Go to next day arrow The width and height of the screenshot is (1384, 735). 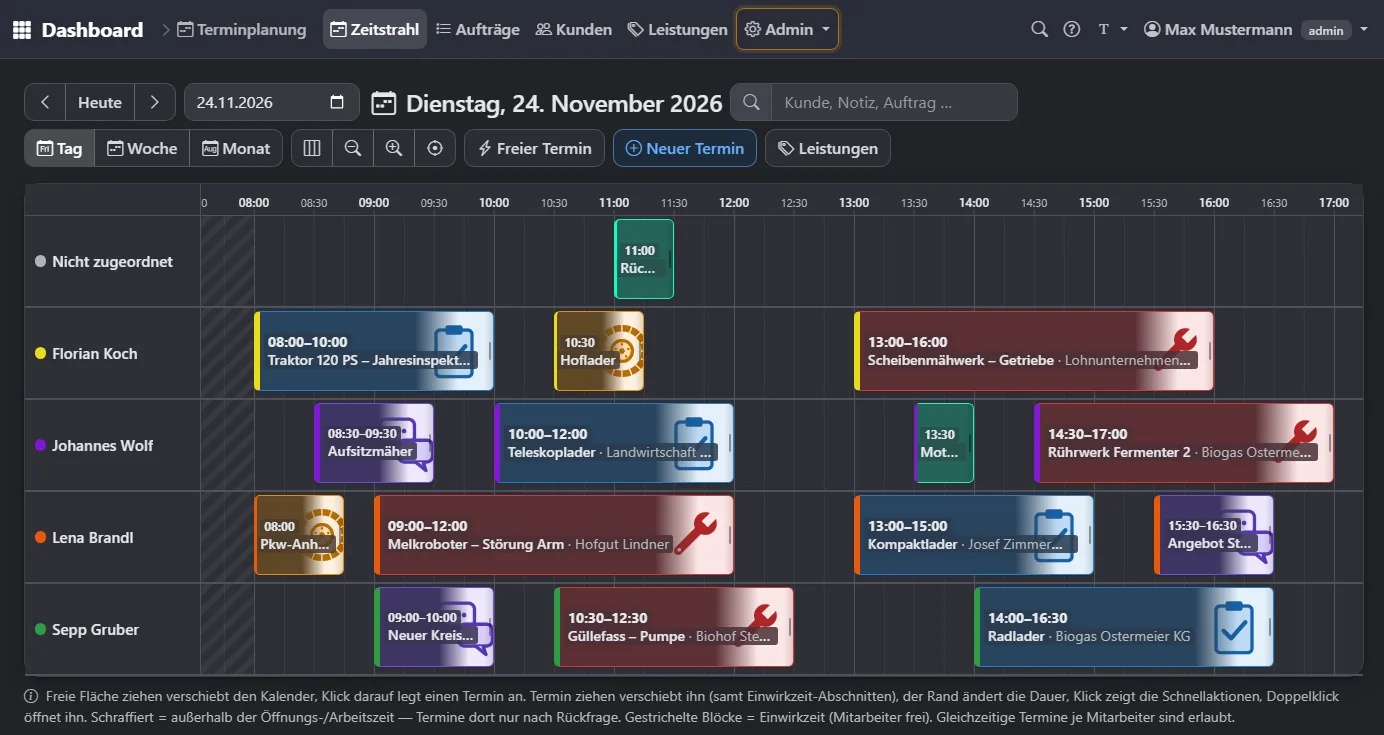click(x=154, y=102)
